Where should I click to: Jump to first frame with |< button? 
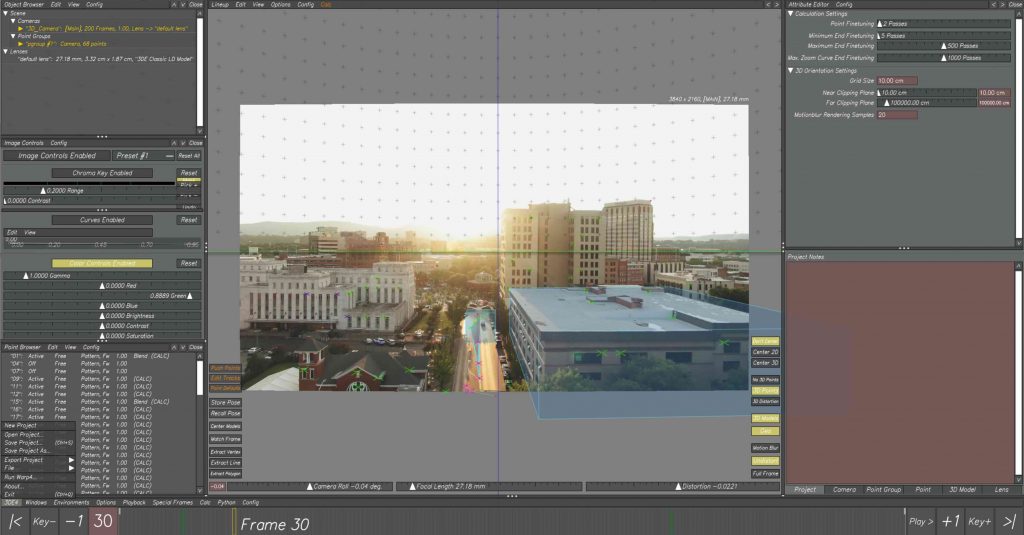pyautogui.click(x=15, y=522)
